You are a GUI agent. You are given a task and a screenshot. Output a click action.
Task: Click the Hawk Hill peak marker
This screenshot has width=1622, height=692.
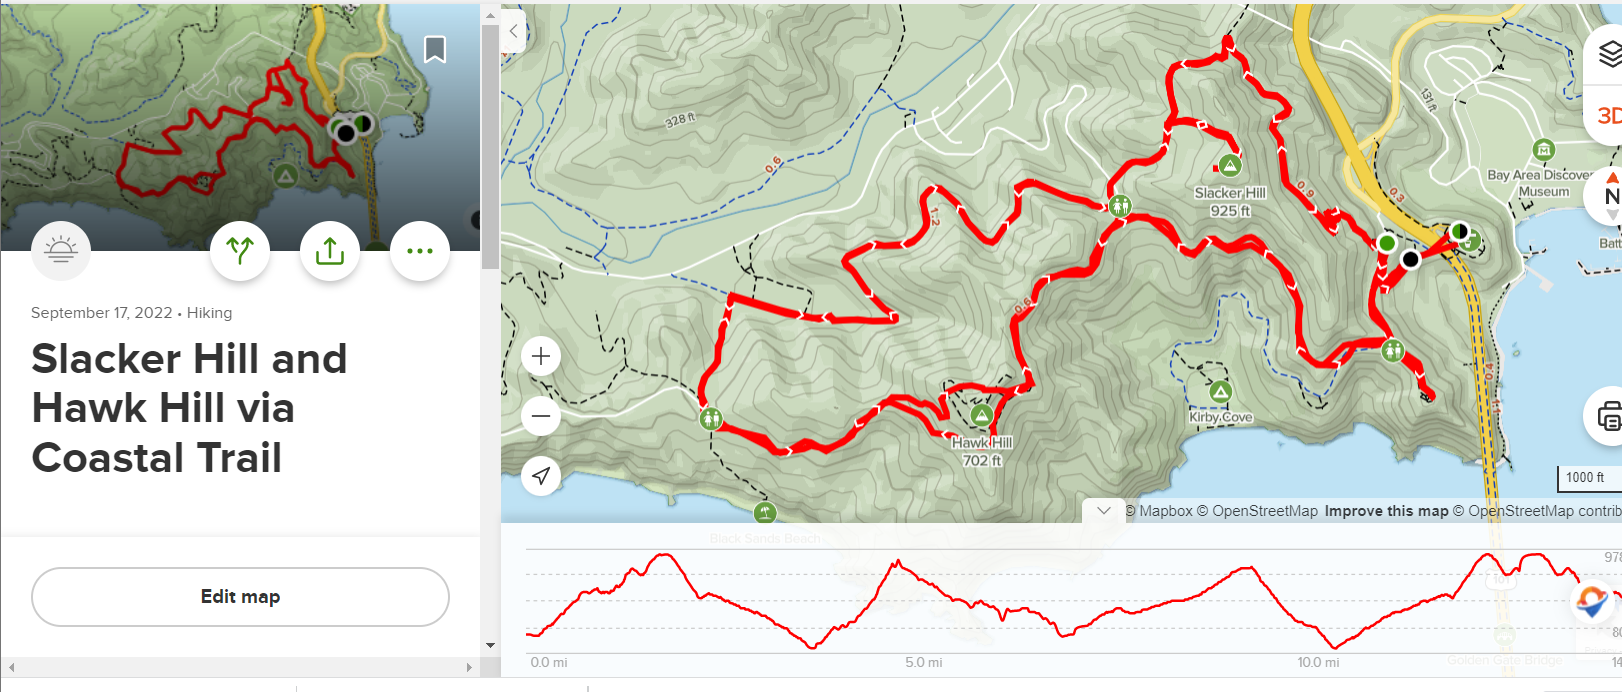982,415
